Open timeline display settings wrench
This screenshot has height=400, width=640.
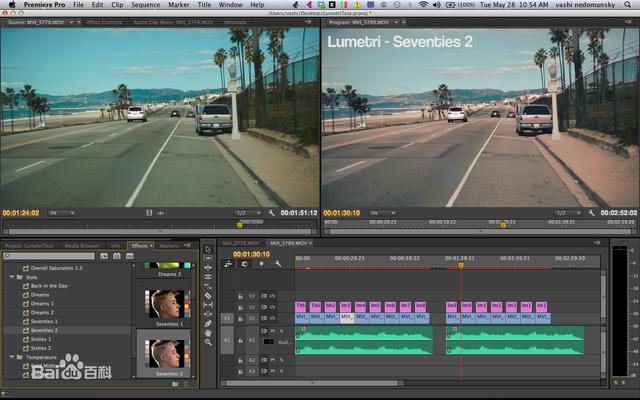(278, 264)
